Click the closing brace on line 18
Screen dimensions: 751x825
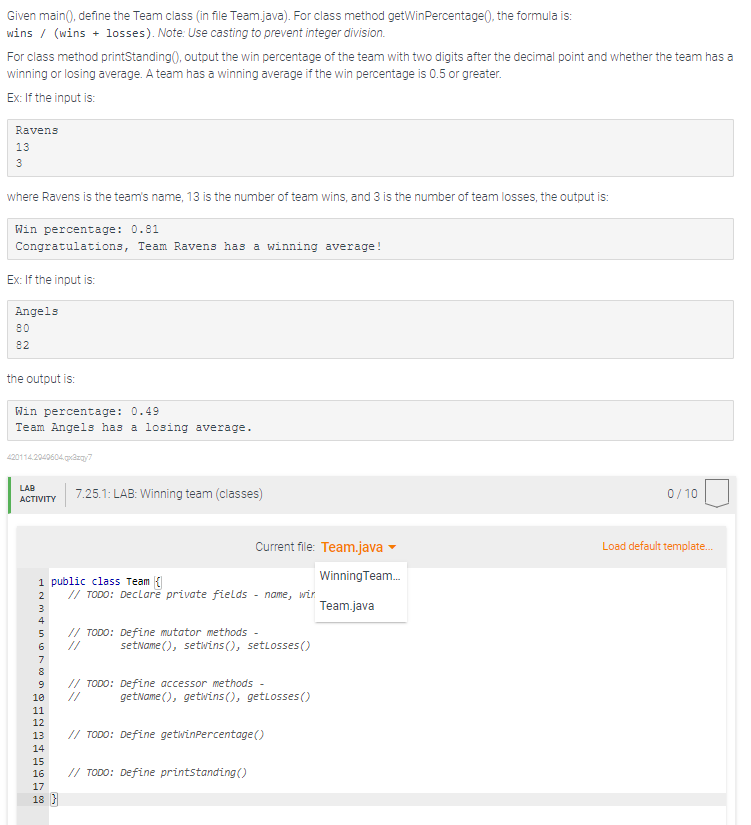point(55,798)
